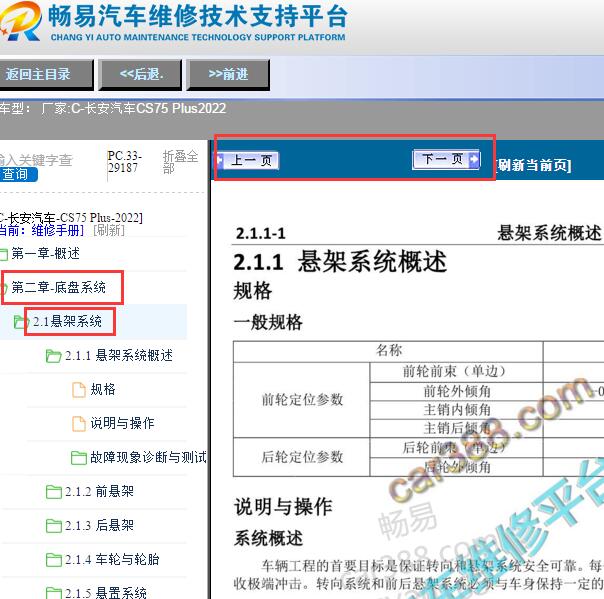
Task: Go back using <<后退 button
Action: 141,74
